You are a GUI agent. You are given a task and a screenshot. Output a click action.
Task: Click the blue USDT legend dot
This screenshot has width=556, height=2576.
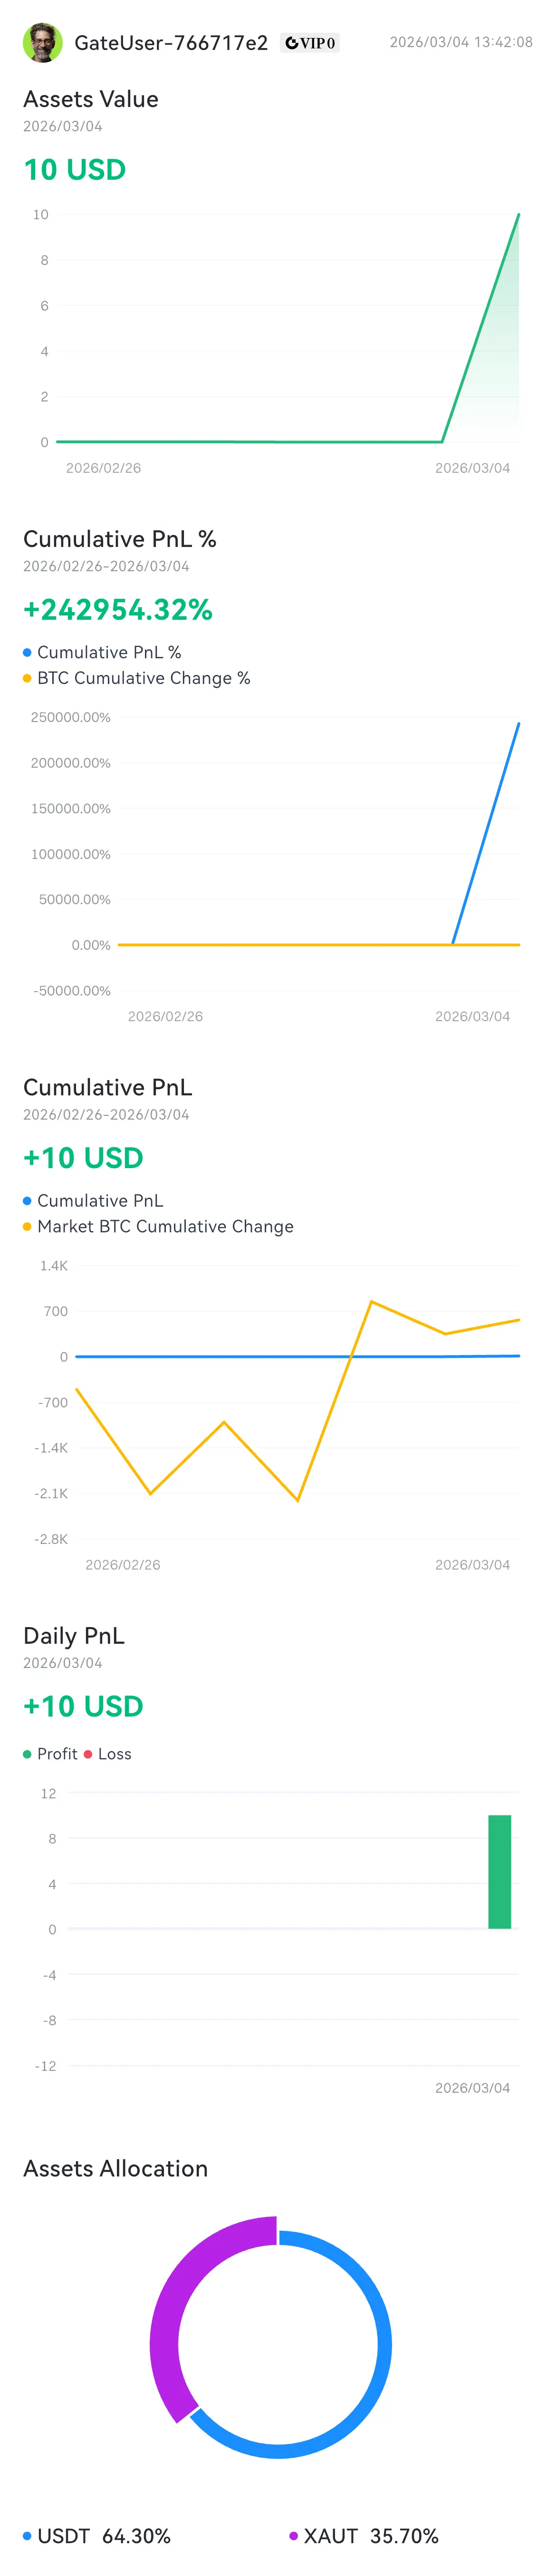coord(27,2536)
